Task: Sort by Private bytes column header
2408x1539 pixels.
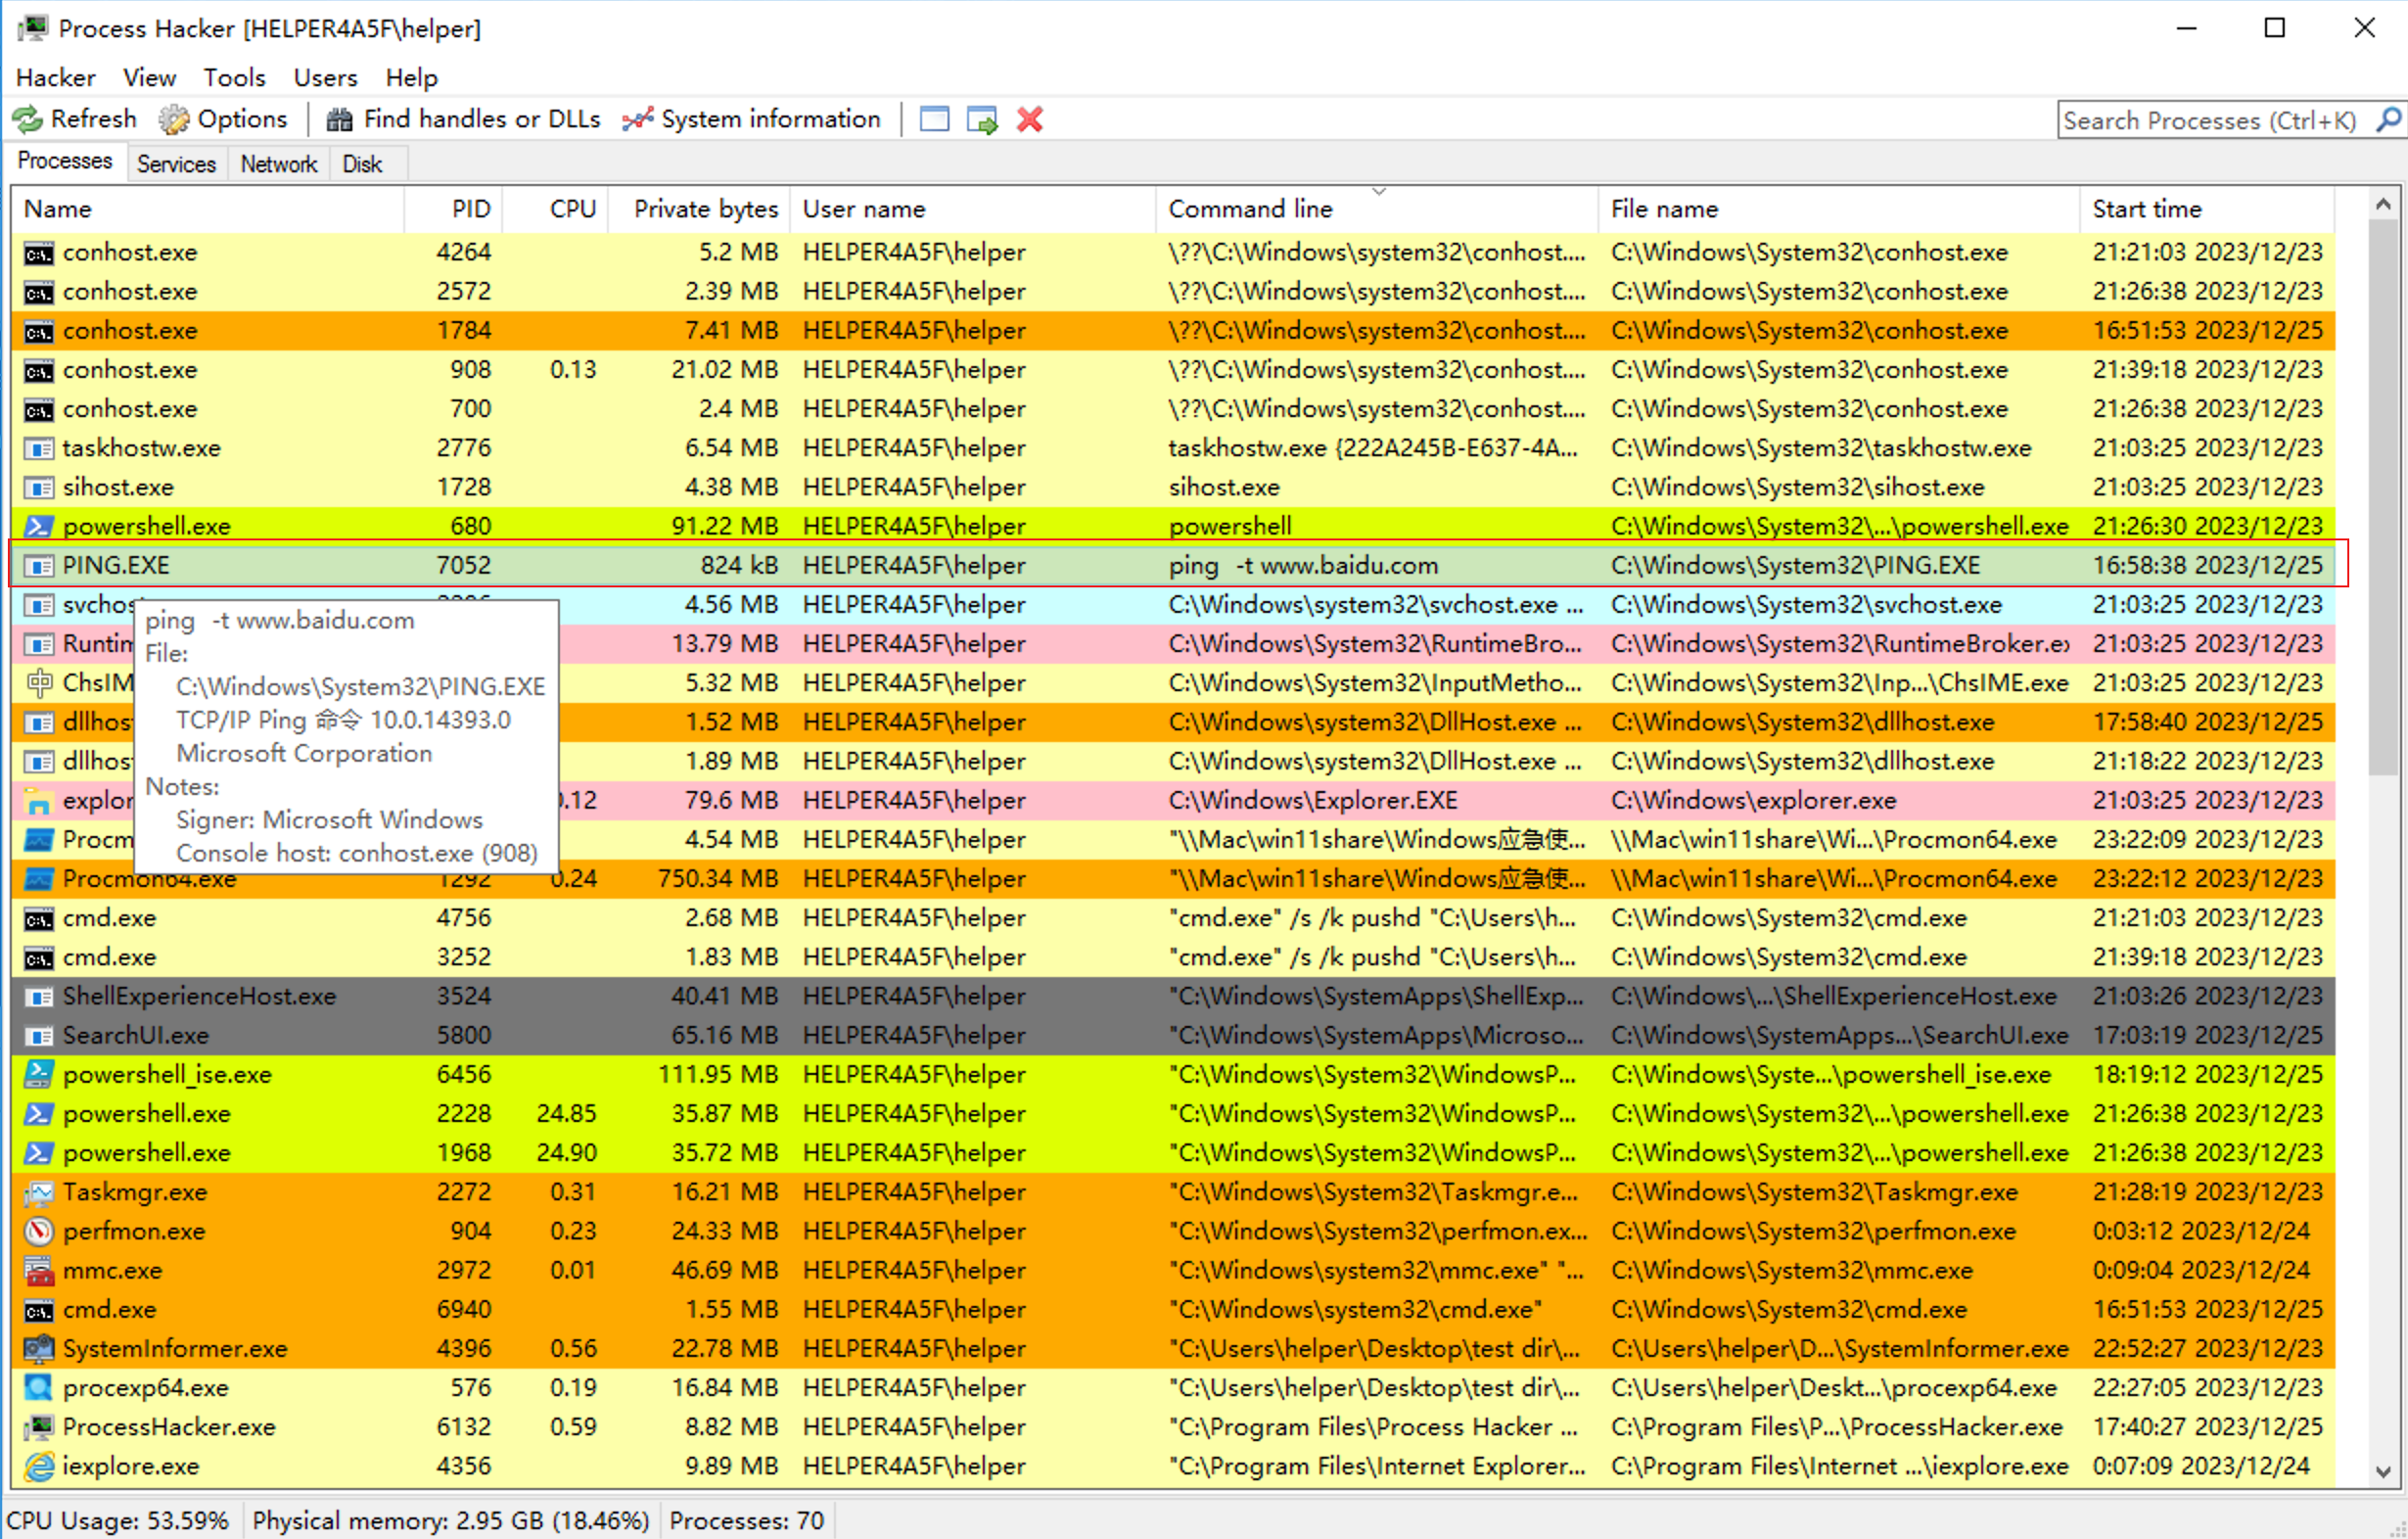Action: 705,209
